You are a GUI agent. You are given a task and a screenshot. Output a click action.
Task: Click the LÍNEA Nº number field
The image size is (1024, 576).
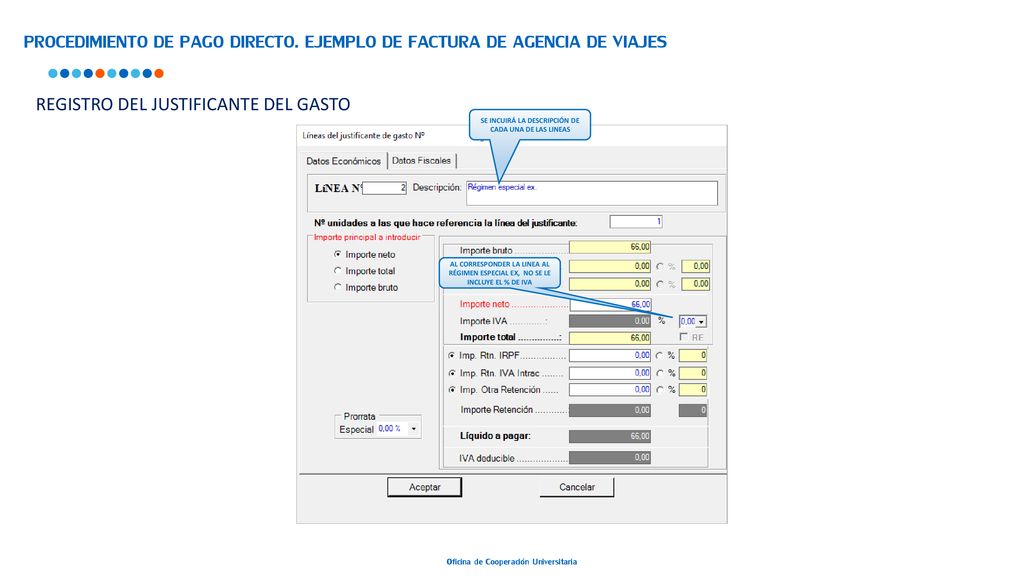pos(385,188)
